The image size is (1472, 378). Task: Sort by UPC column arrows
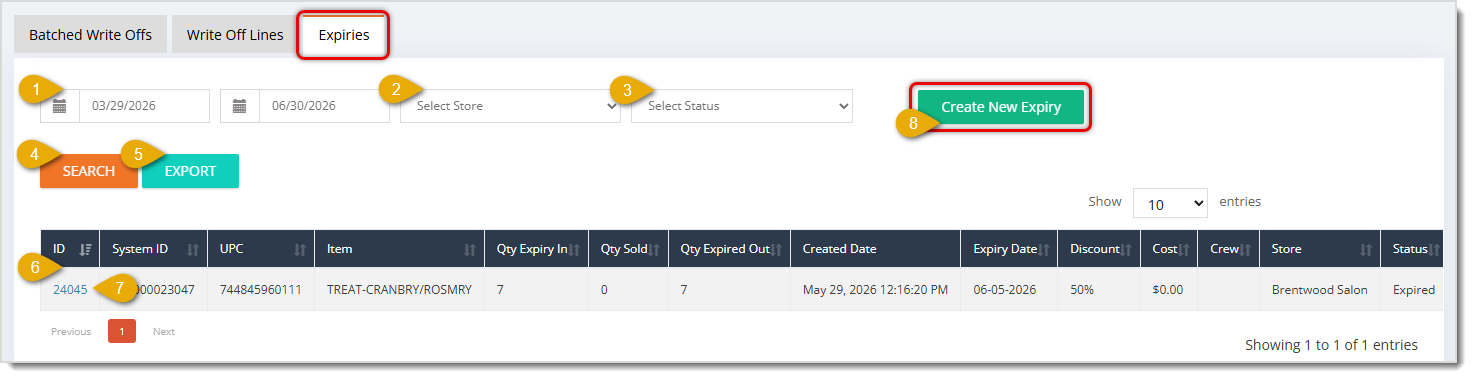[300, 249]
